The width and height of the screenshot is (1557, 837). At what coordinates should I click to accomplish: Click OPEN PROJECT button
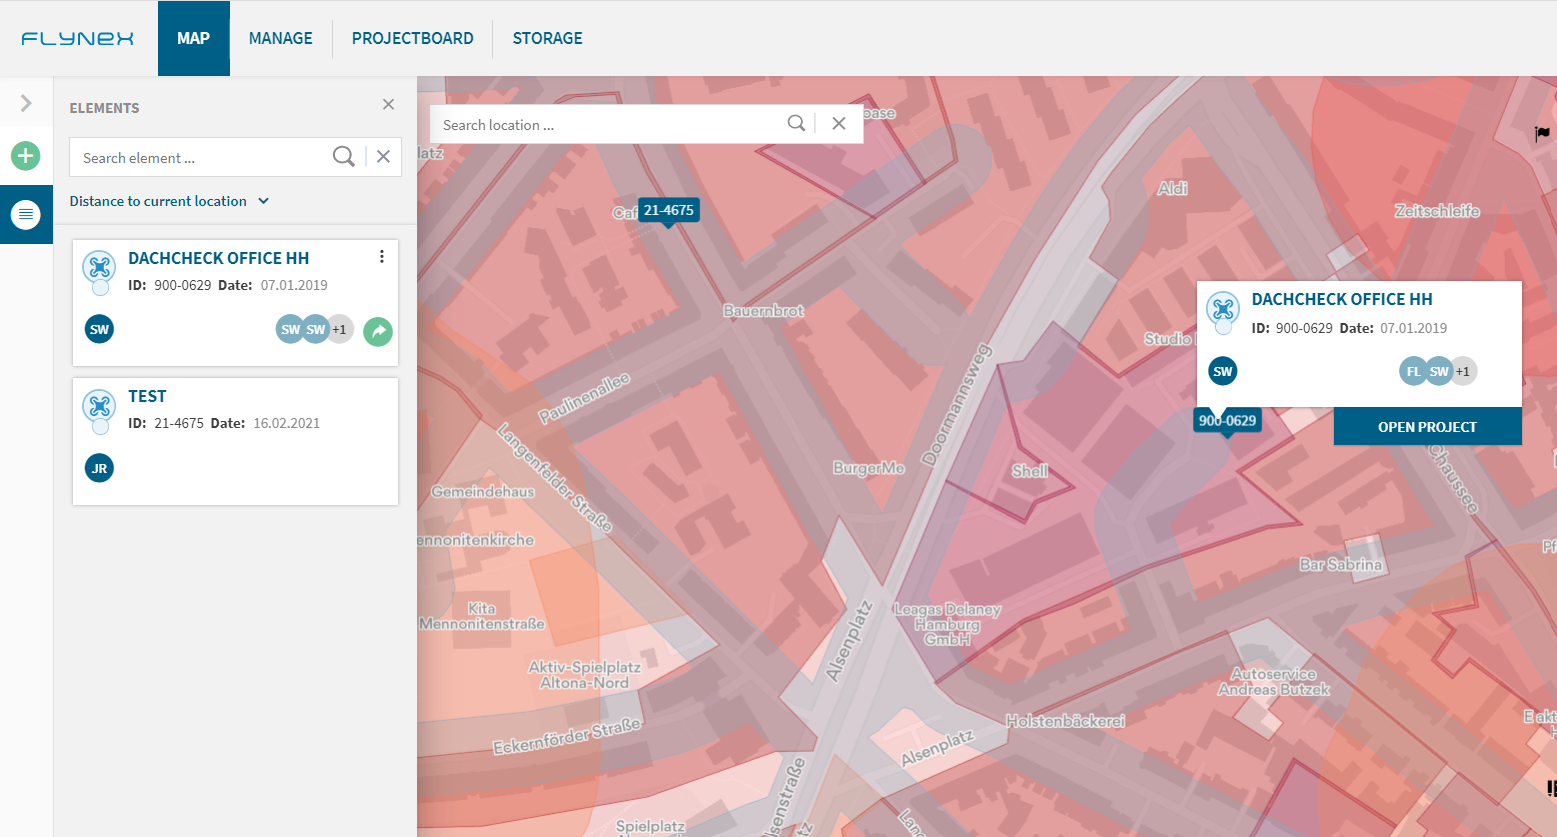tap(1427, 427)
